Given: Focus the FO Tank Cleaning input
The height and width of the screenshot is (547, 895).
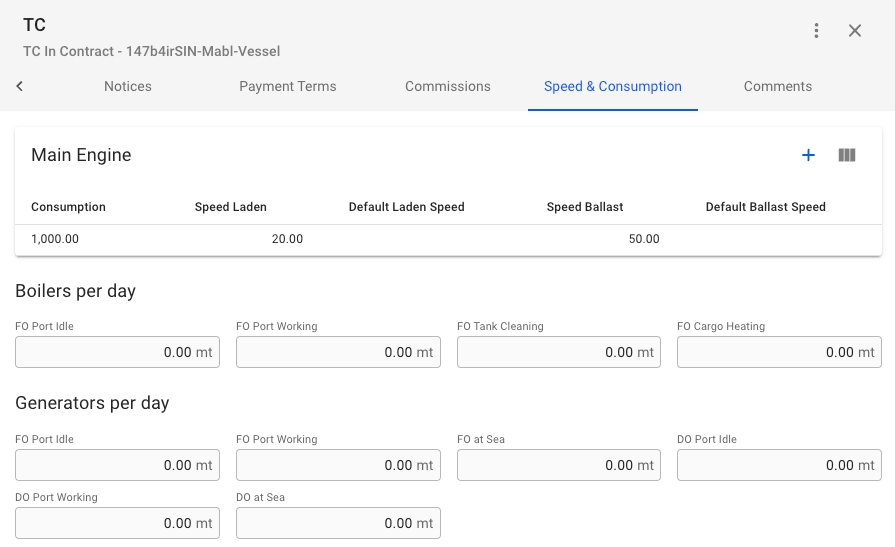Looking at the screenshot, I should [x=558, y=352].
